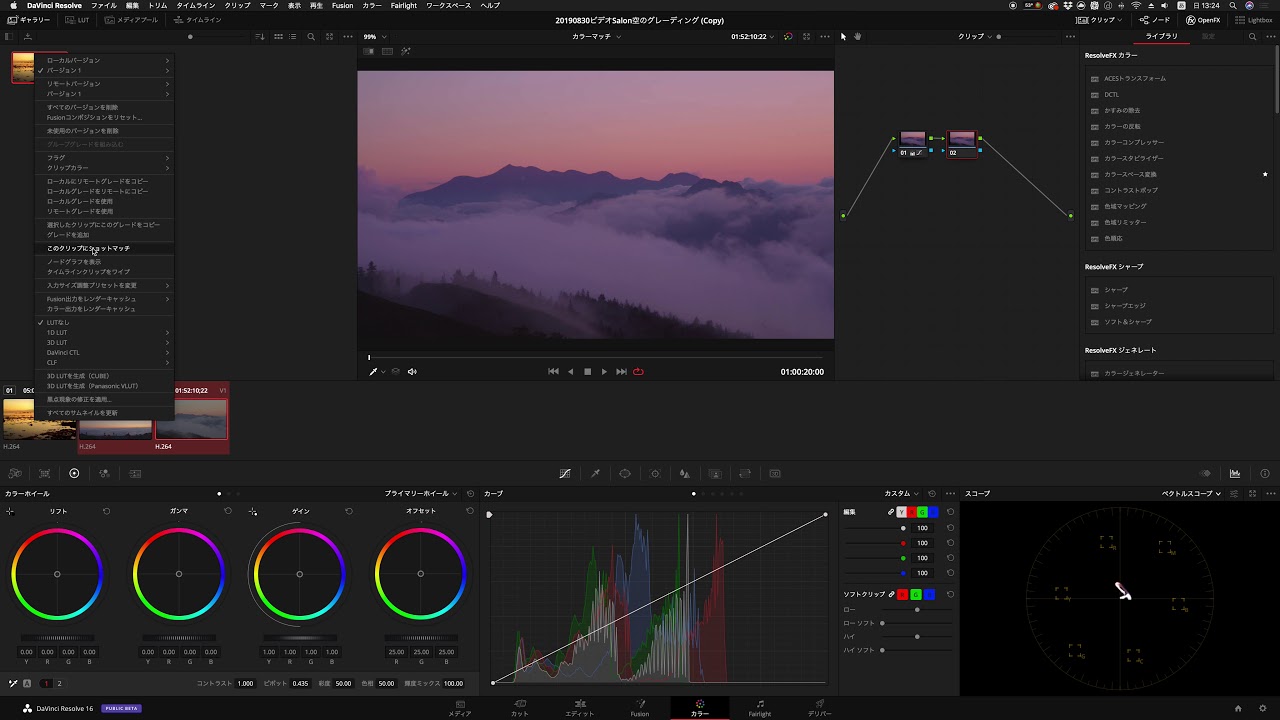The width and height of the screenshot is (1280, 720).
Task: Open the LUT browser button
Action: tap(79, 20)
